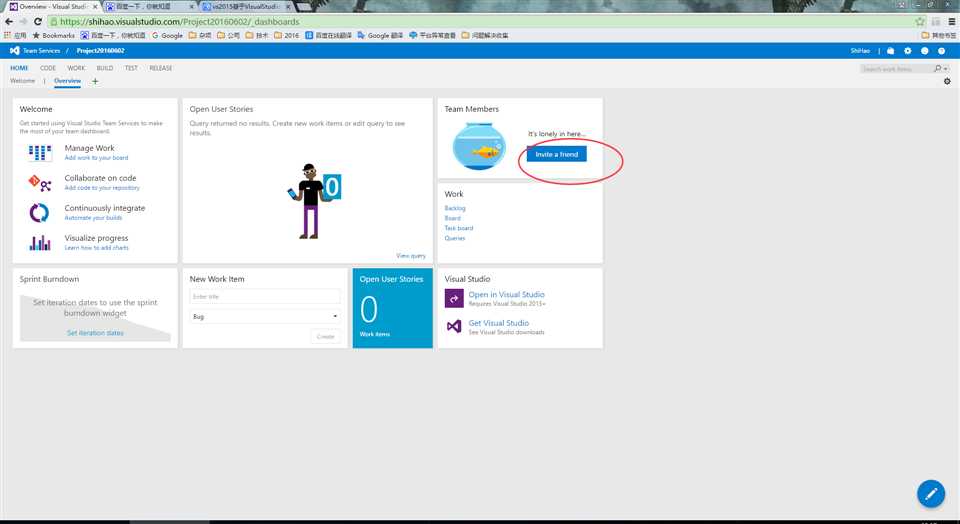This screenshot has width=960, height=524.
Task: Click the blue Open User Stories tile
Action: [392, 308]
